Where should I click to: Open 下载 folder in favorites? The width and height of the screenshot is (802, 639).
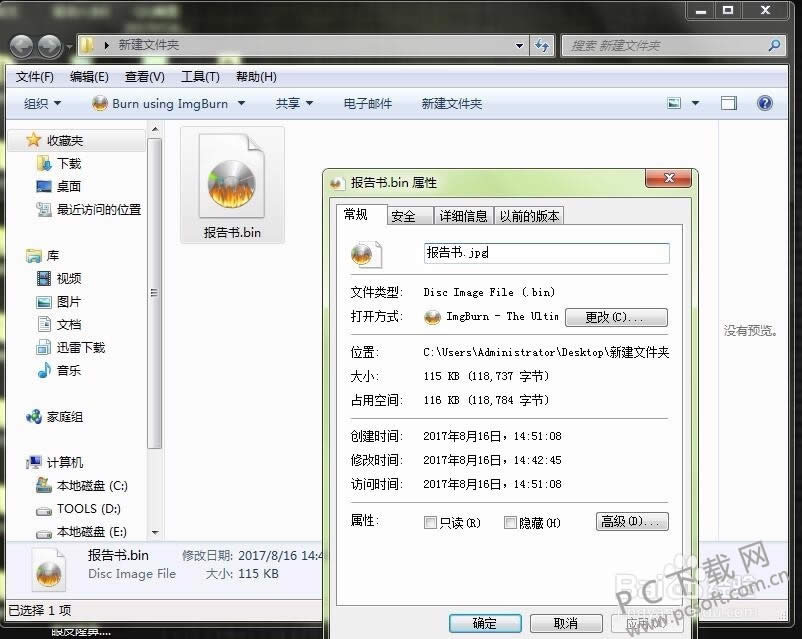[68, 163]
